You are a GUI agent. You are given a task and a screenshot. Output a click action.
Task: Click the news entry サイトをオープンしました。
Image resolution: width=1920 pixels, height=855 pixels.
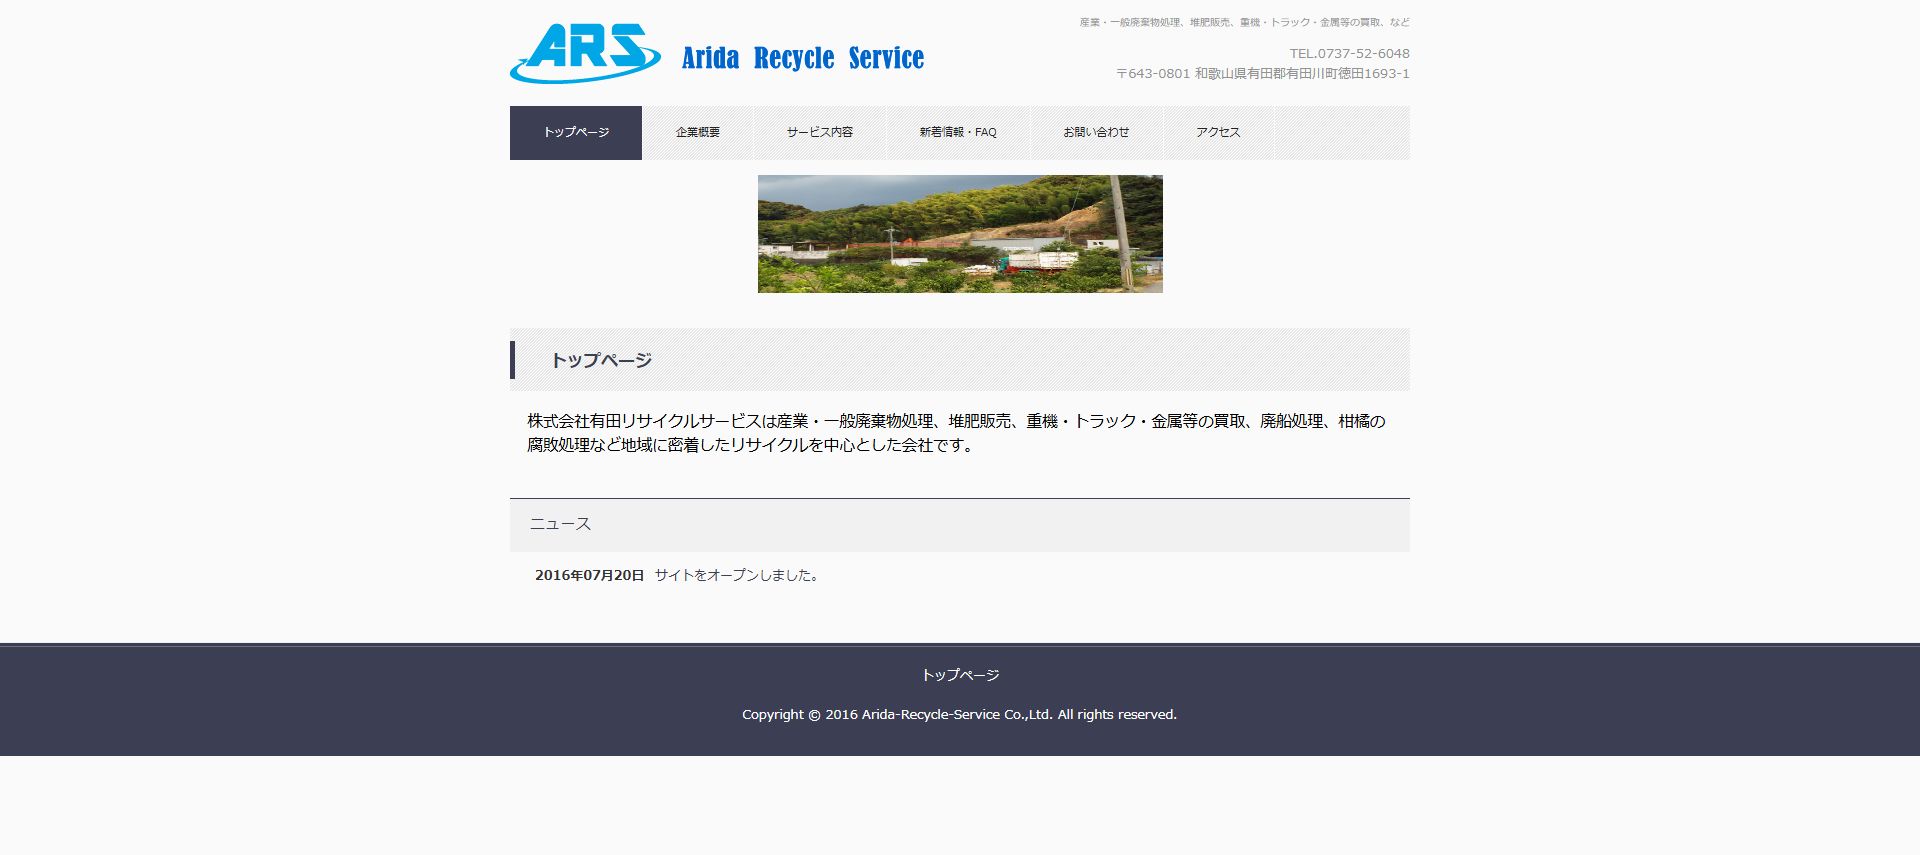coord(738,575)
